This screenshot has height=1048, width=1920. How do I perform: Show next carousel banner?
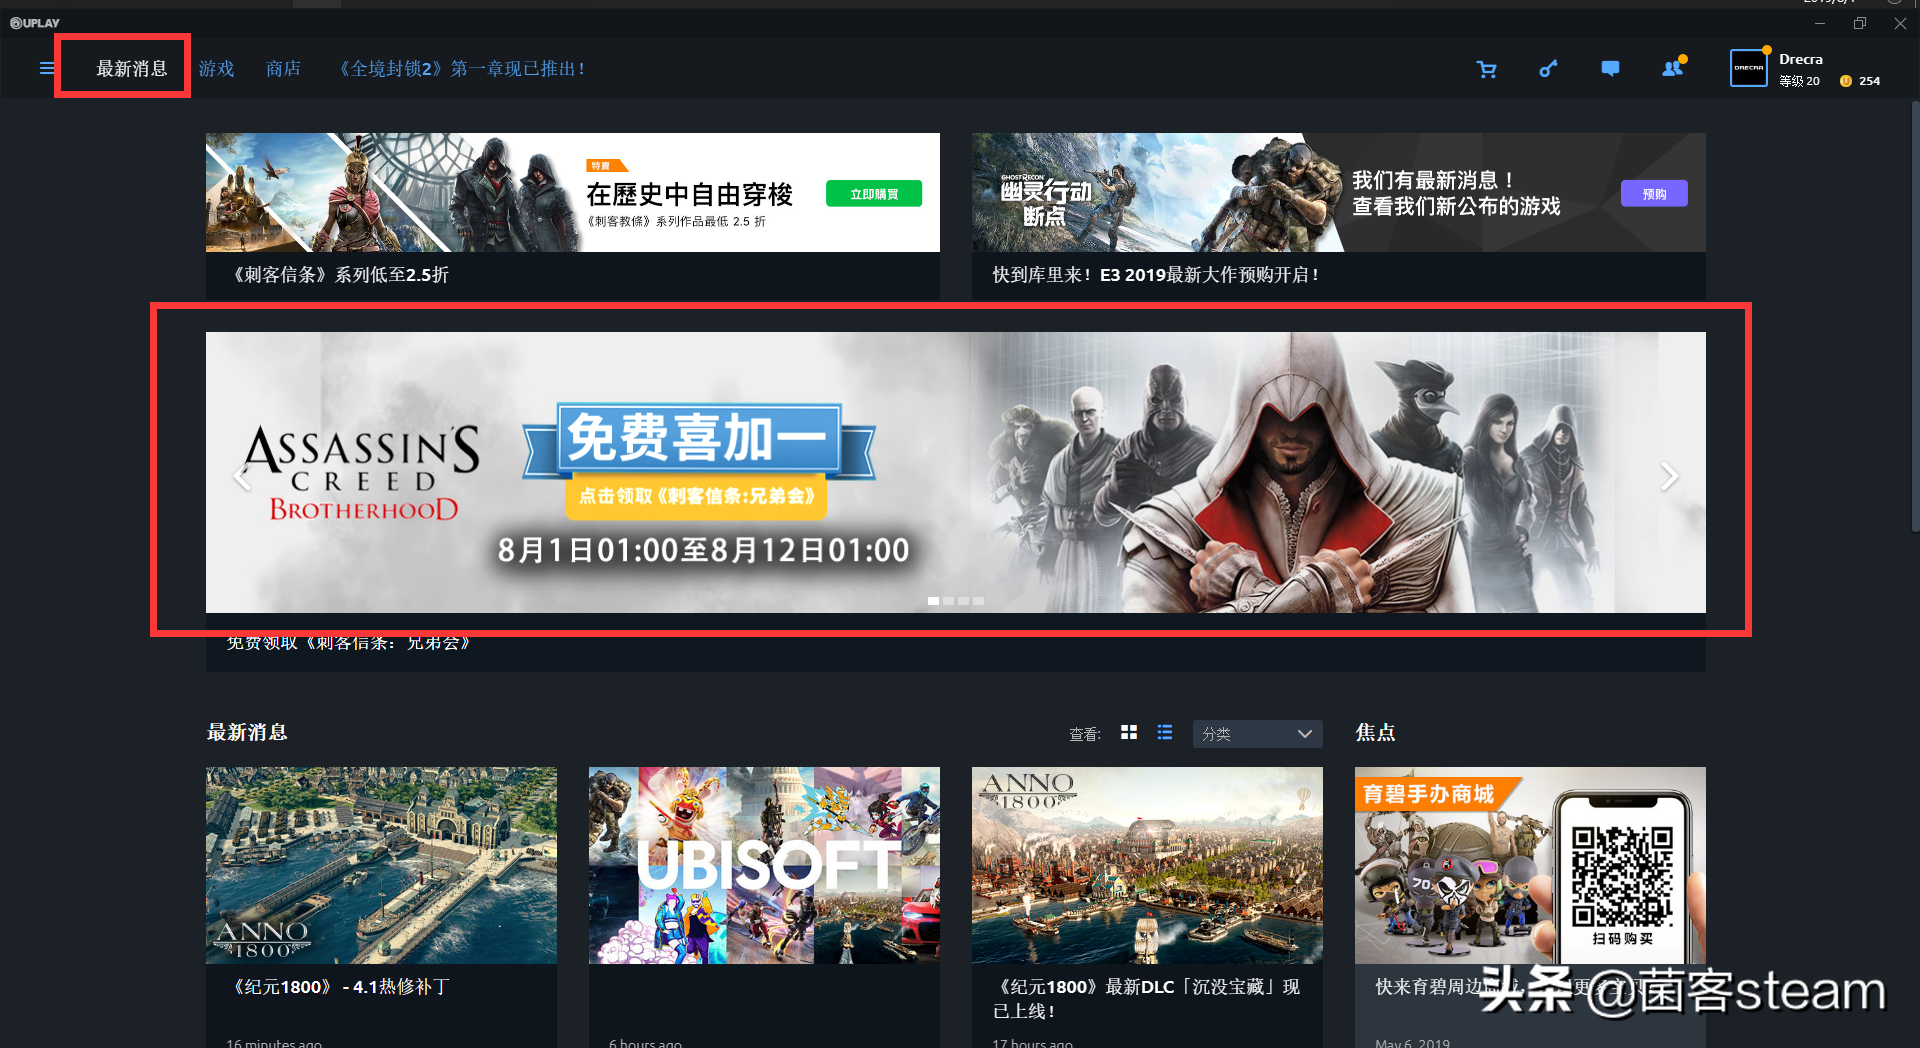click(1668, 476)
